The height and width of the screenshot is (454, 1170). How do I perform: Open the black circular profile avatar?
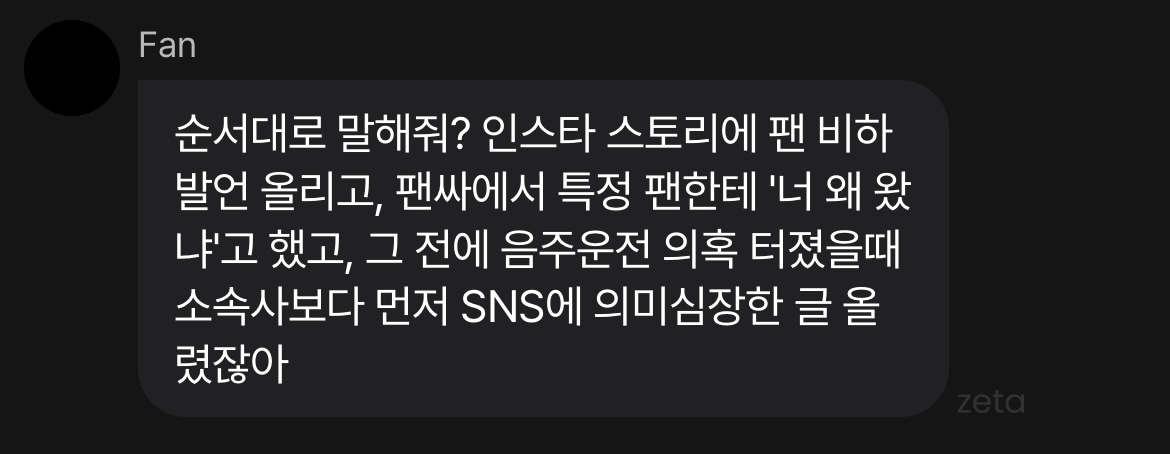(x=72, y=68)
